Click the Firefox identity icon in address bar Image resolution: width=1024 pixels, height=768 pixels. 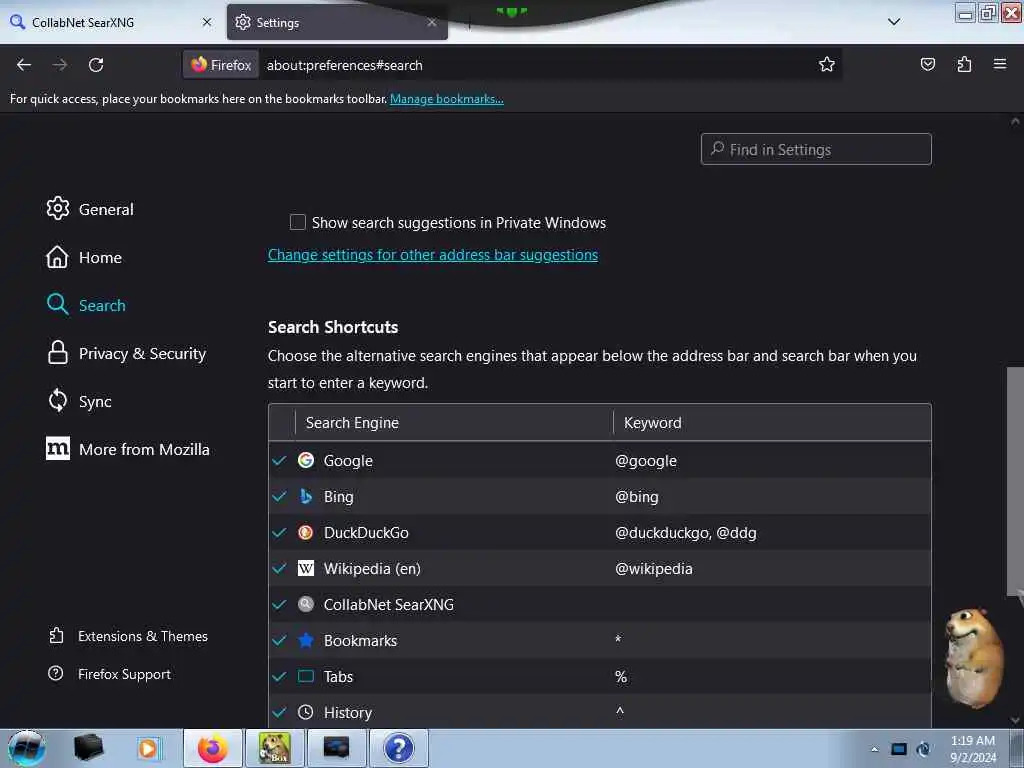221,65
